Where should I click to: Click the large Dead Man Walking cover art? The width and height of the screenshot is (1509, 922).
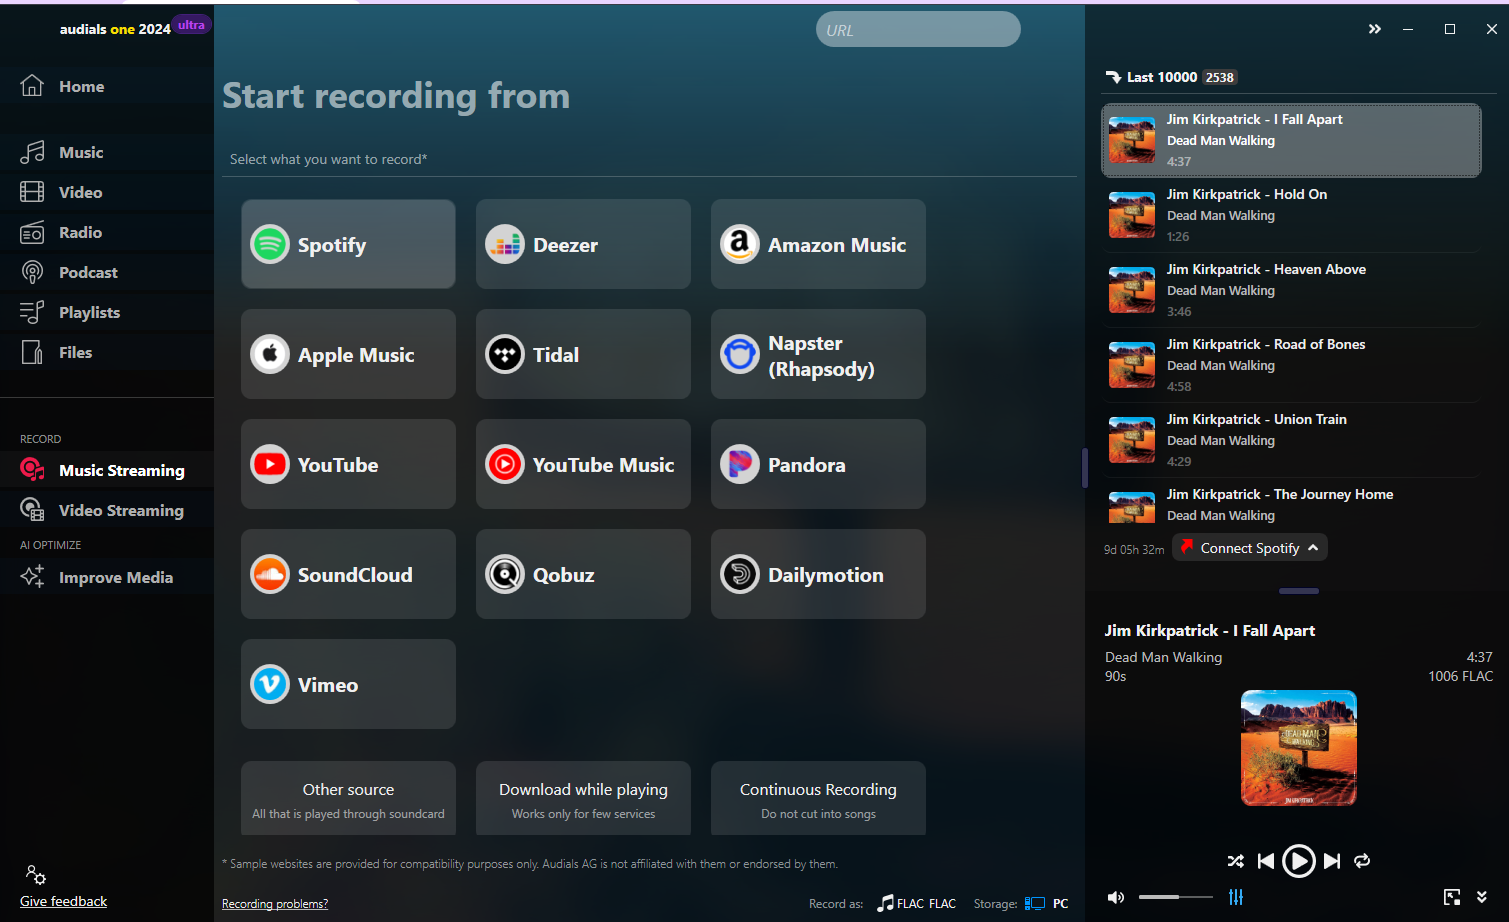click(x=1299, y=748)
